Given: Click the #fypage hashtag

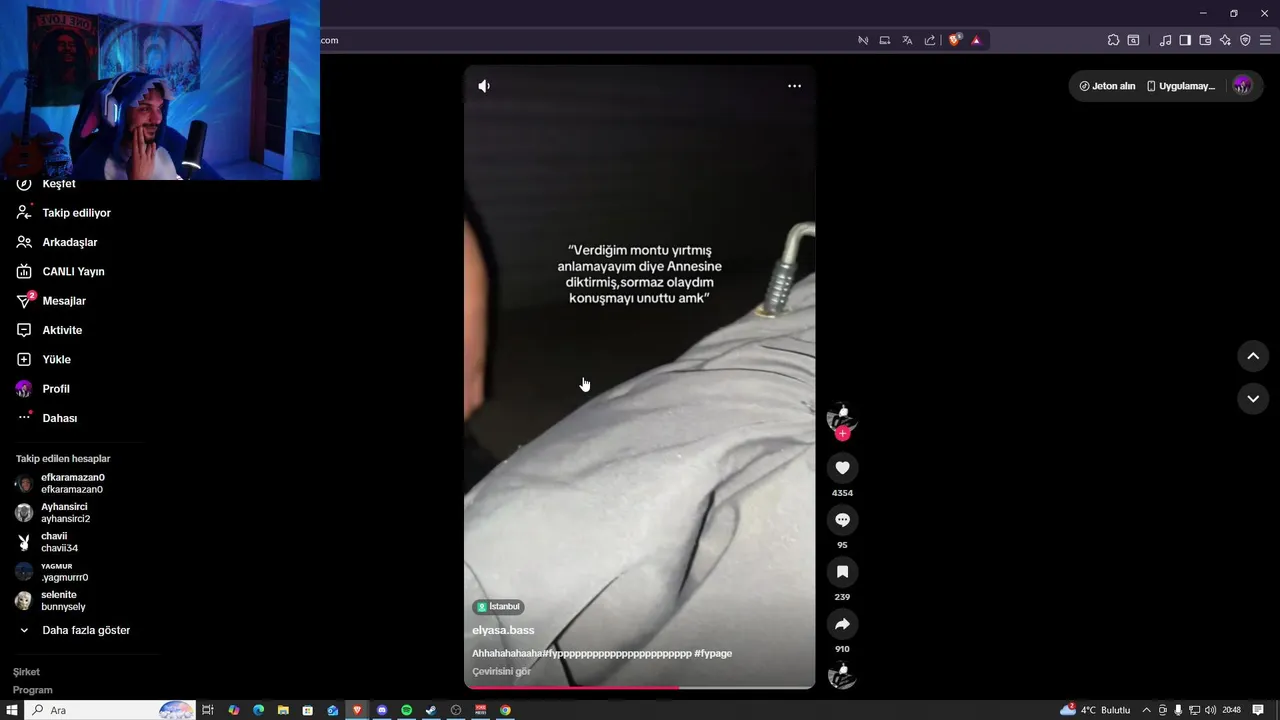Looking at the screenshot, I should click(x=713, y=653).
